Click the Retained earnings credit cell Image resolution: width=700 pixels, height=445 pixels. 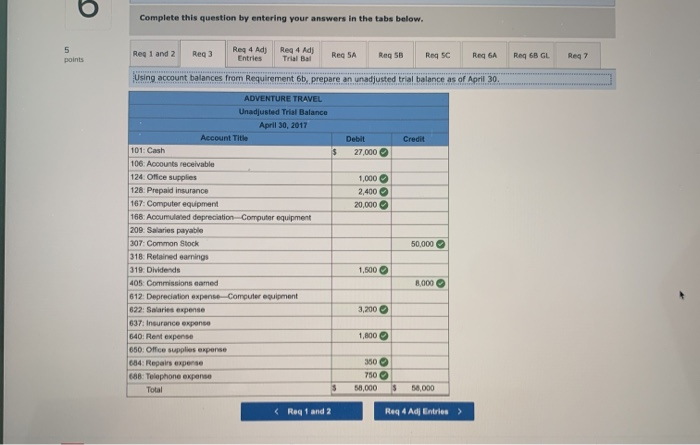pyautogui.click(x=420, y=257)
